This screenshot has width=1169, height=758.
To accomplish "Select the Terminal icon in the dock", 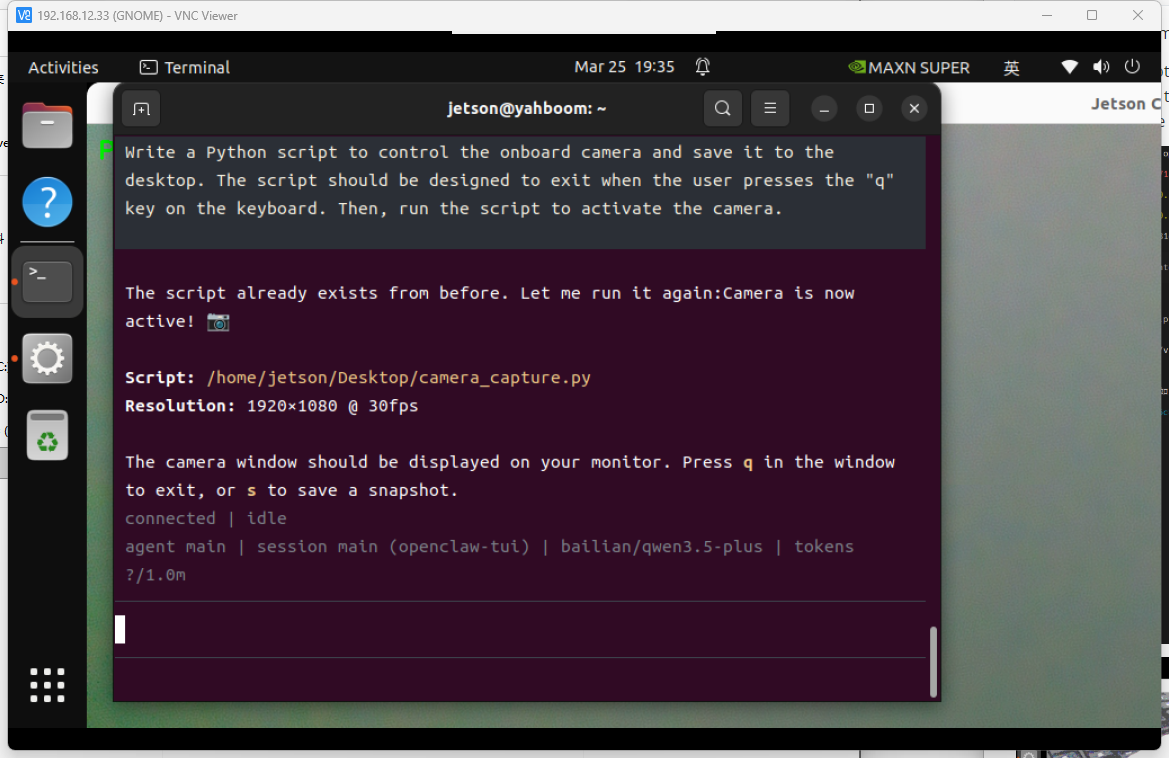I will (x=47, y=281).
